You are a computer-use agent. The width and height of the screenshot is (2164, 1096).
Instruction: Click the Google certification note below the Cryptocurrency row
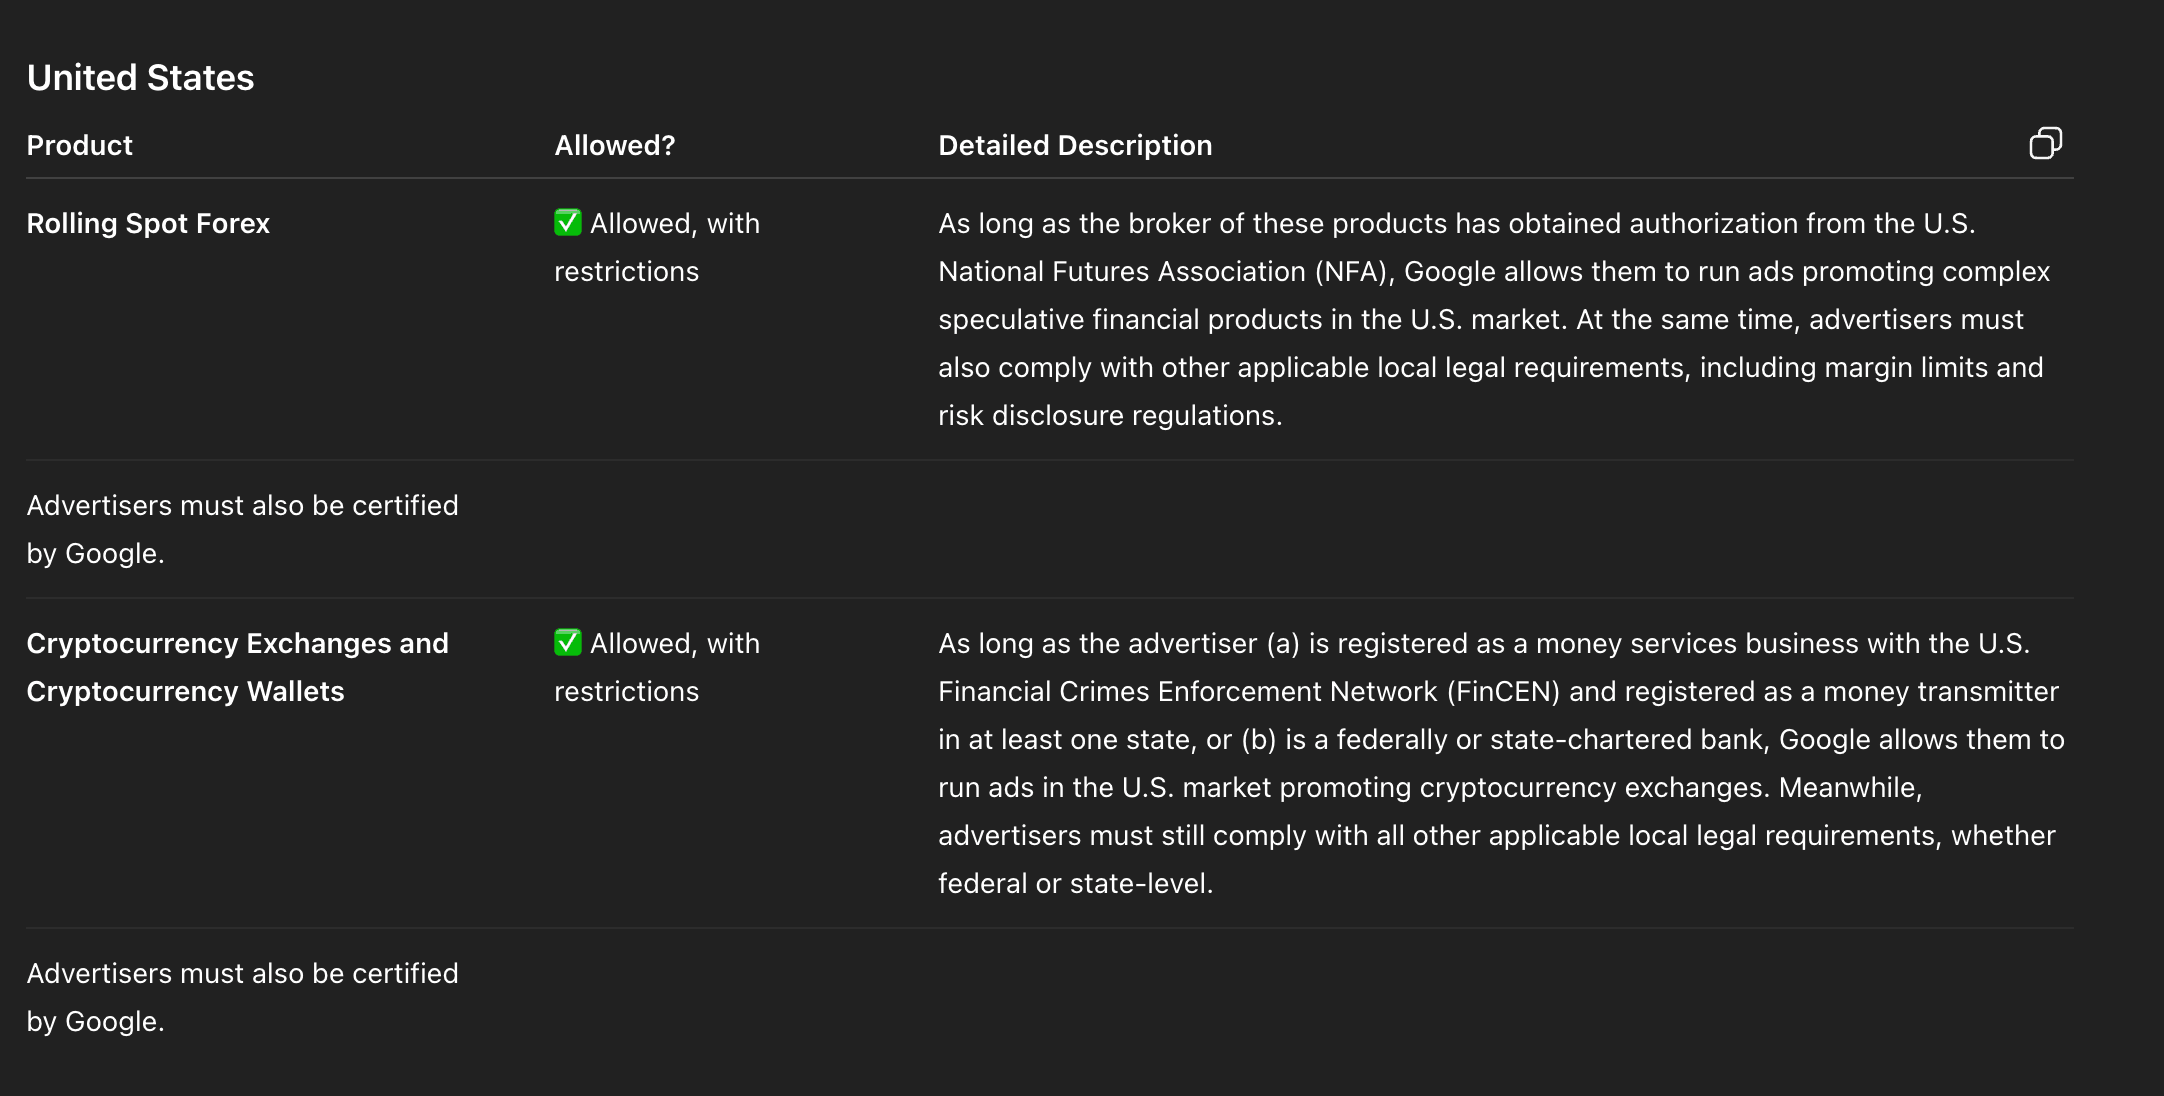pos(242,997)
